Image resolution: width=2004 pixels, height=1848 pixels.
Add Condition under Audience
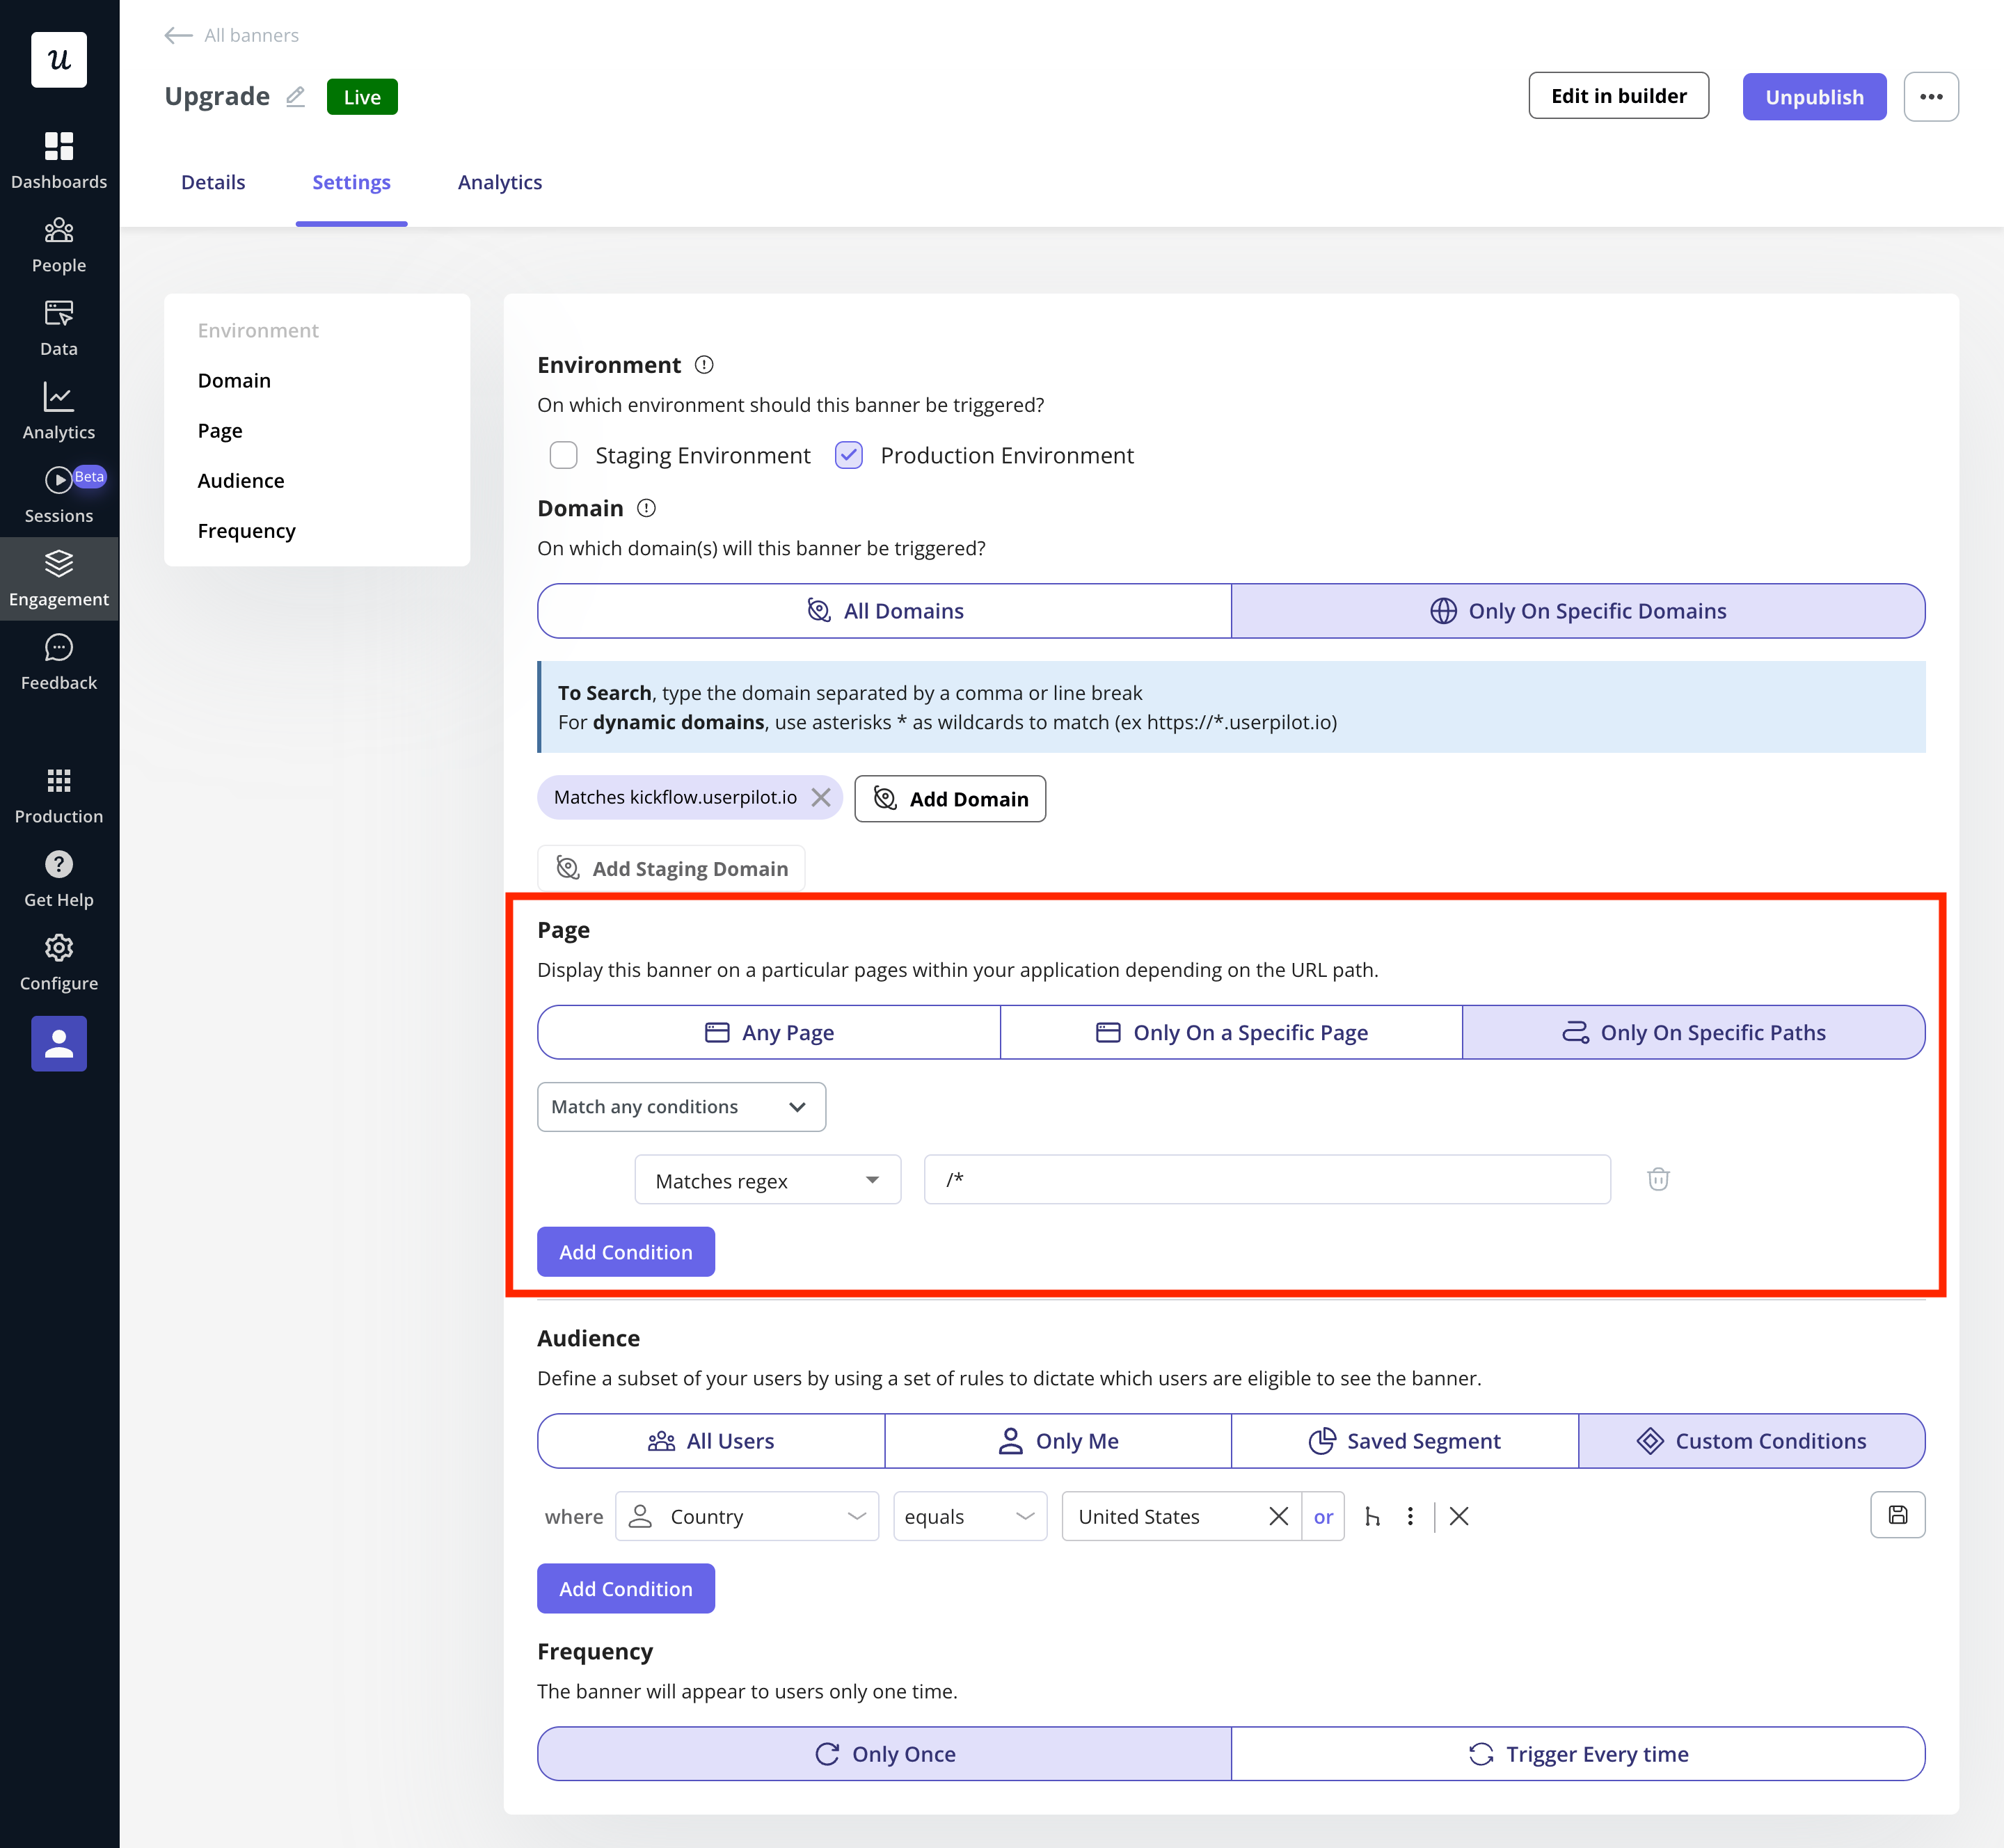tap(625, 1589)
